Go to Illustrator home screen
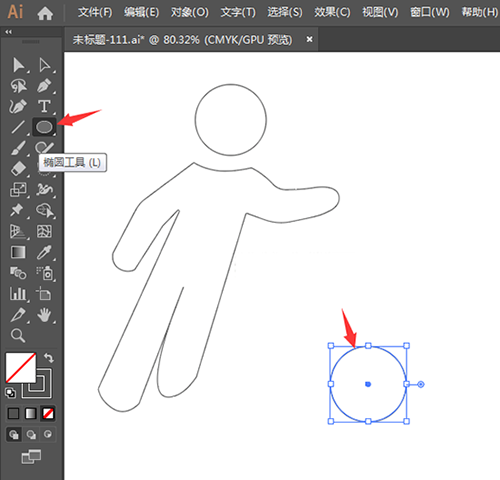Screen dimensions: 500x480 click(45, 13)
